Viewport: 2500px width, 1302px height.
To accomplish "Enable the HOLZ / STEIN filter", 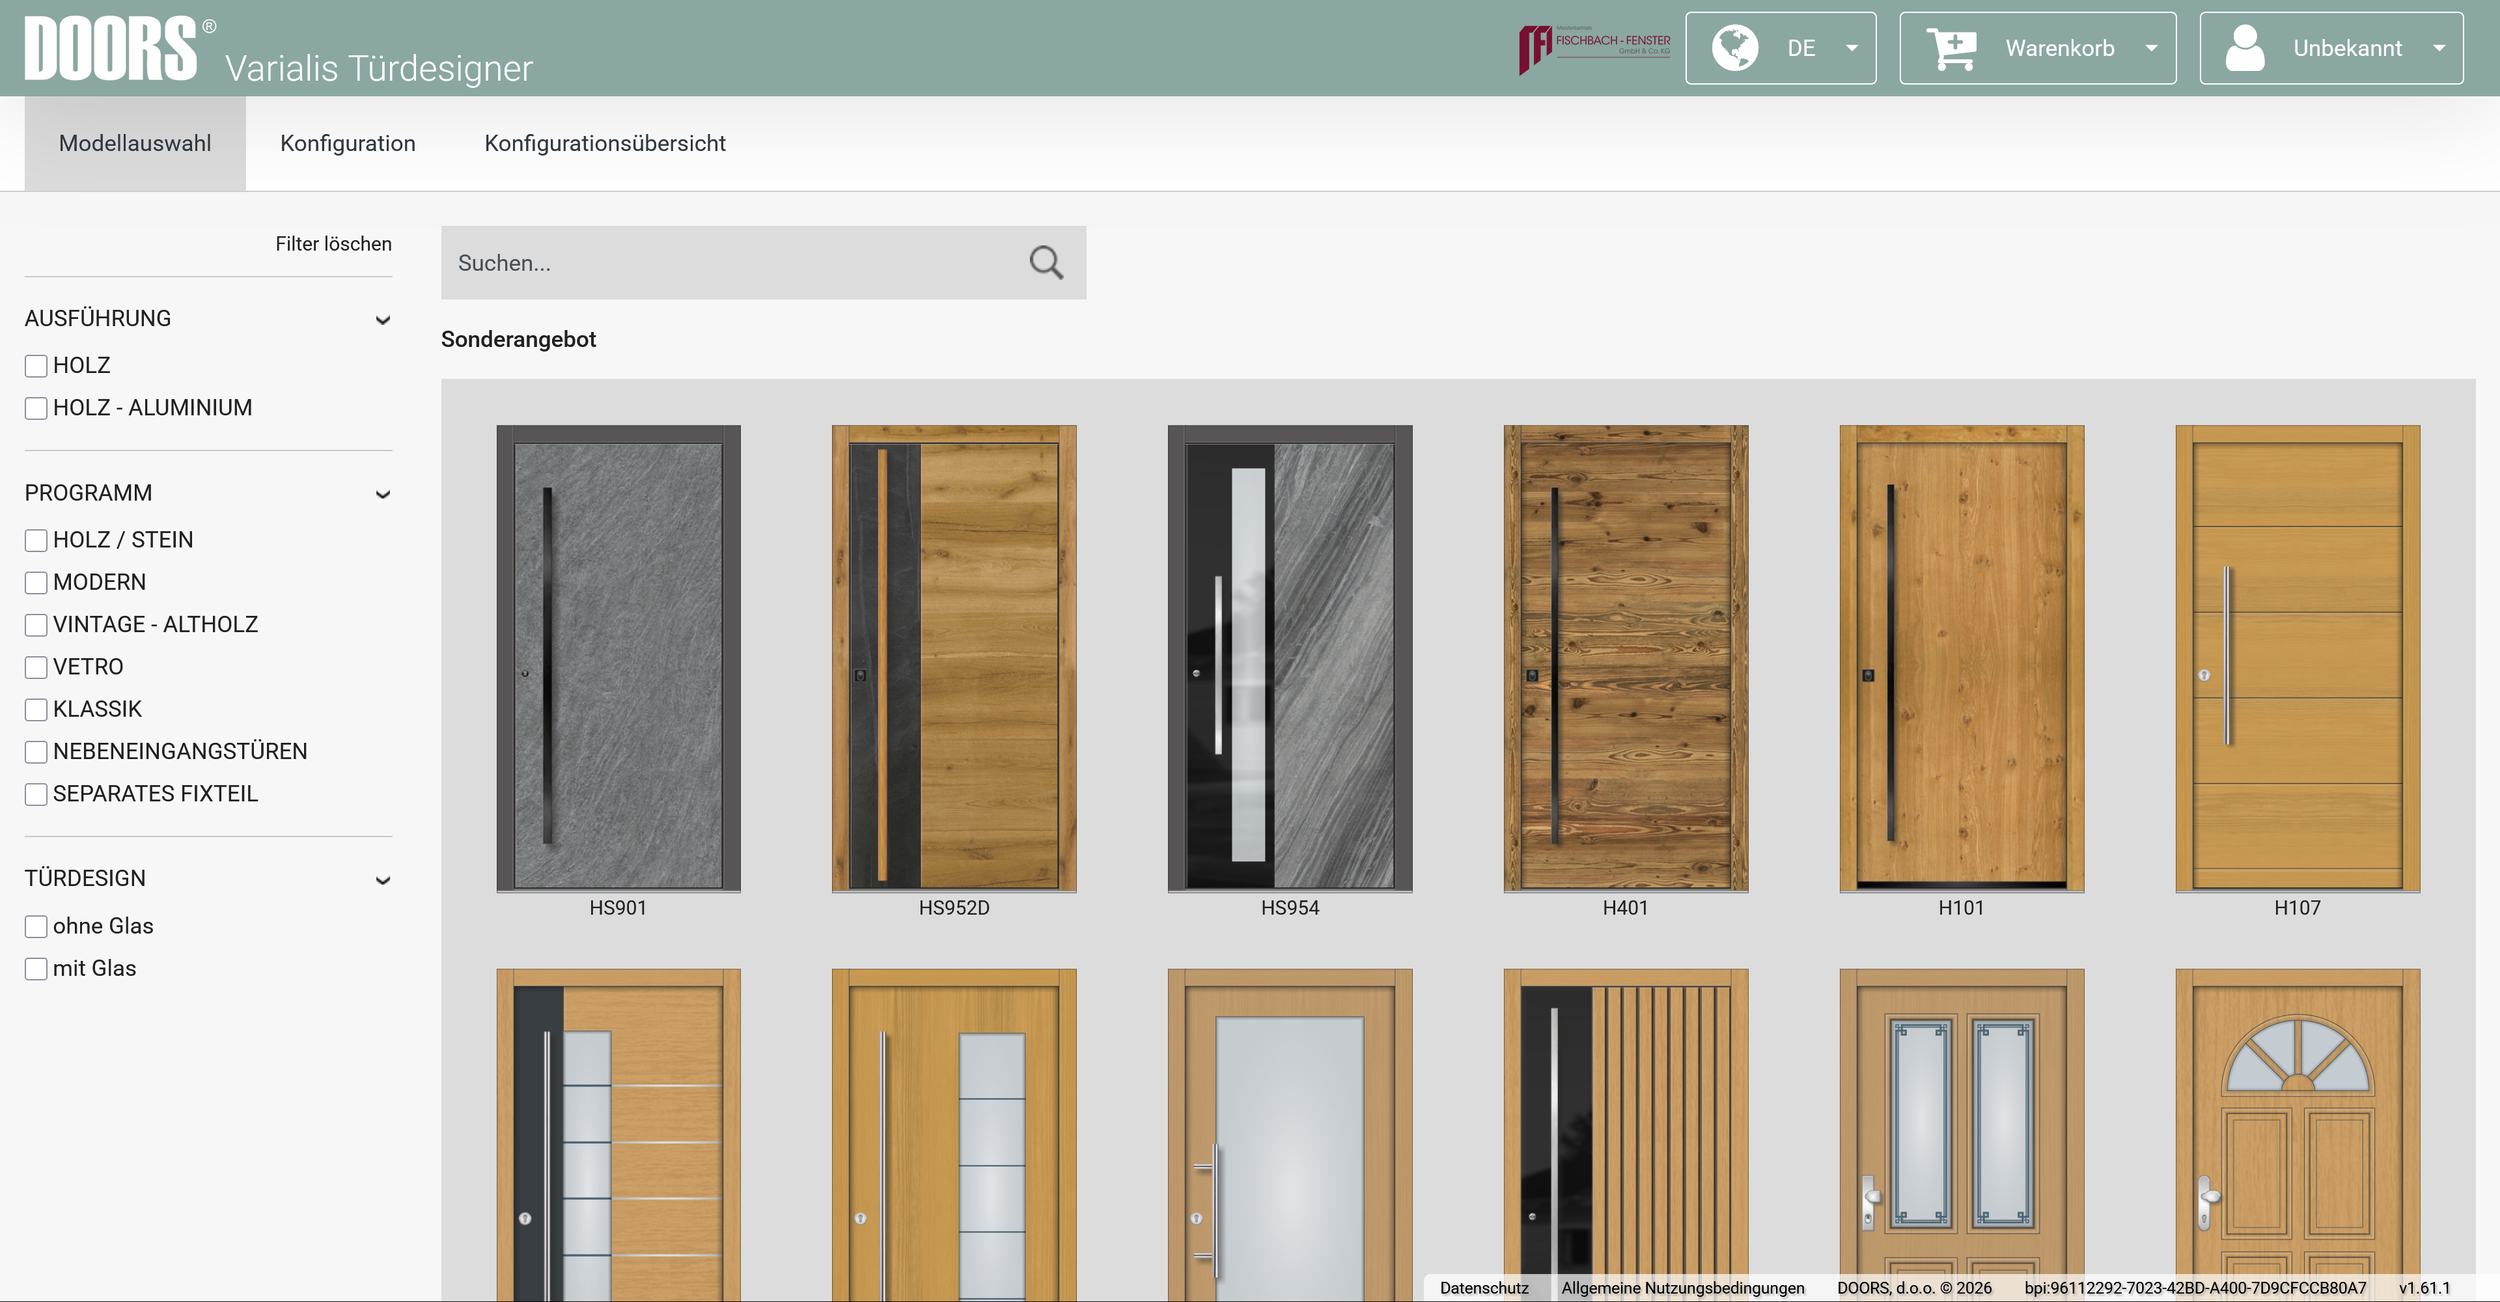I will point(36,540).
